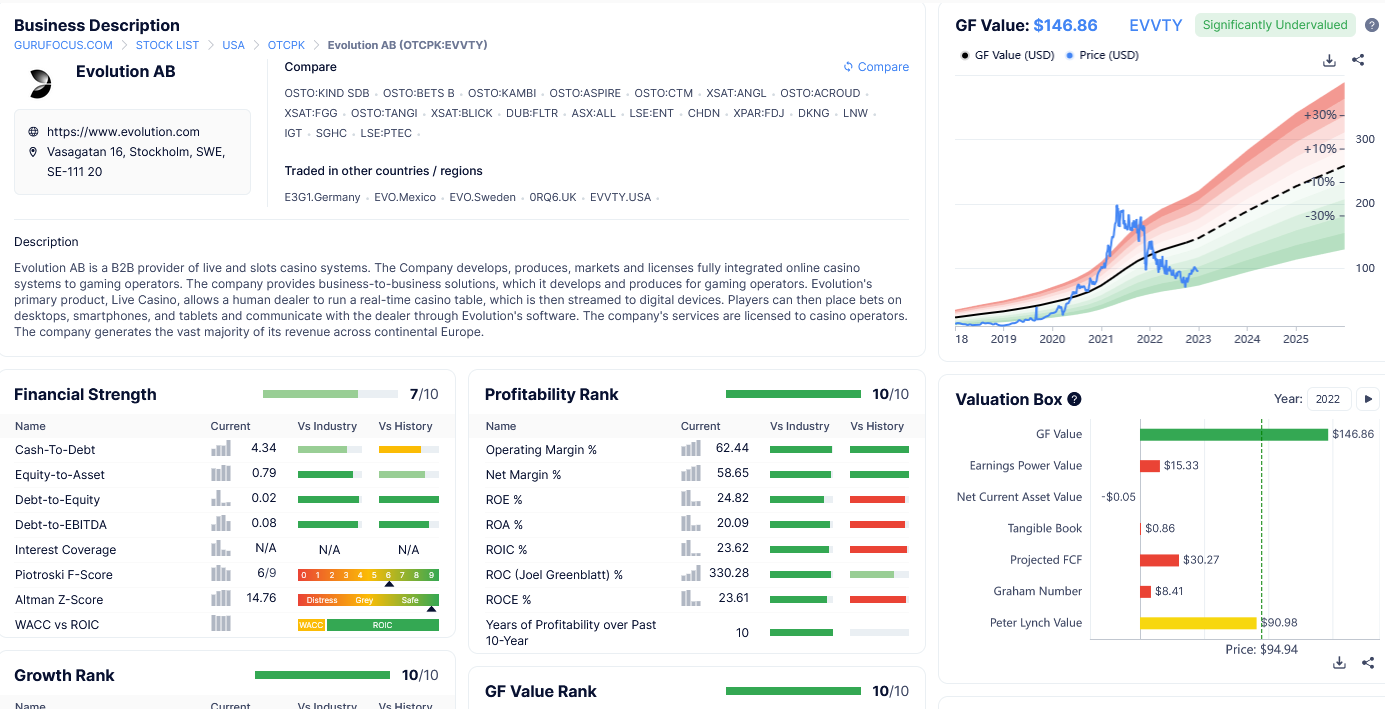This screenshot has height=709, width=1385.
Task: Toggle the Price (USD) legend series
Action: click(1102, 55)
